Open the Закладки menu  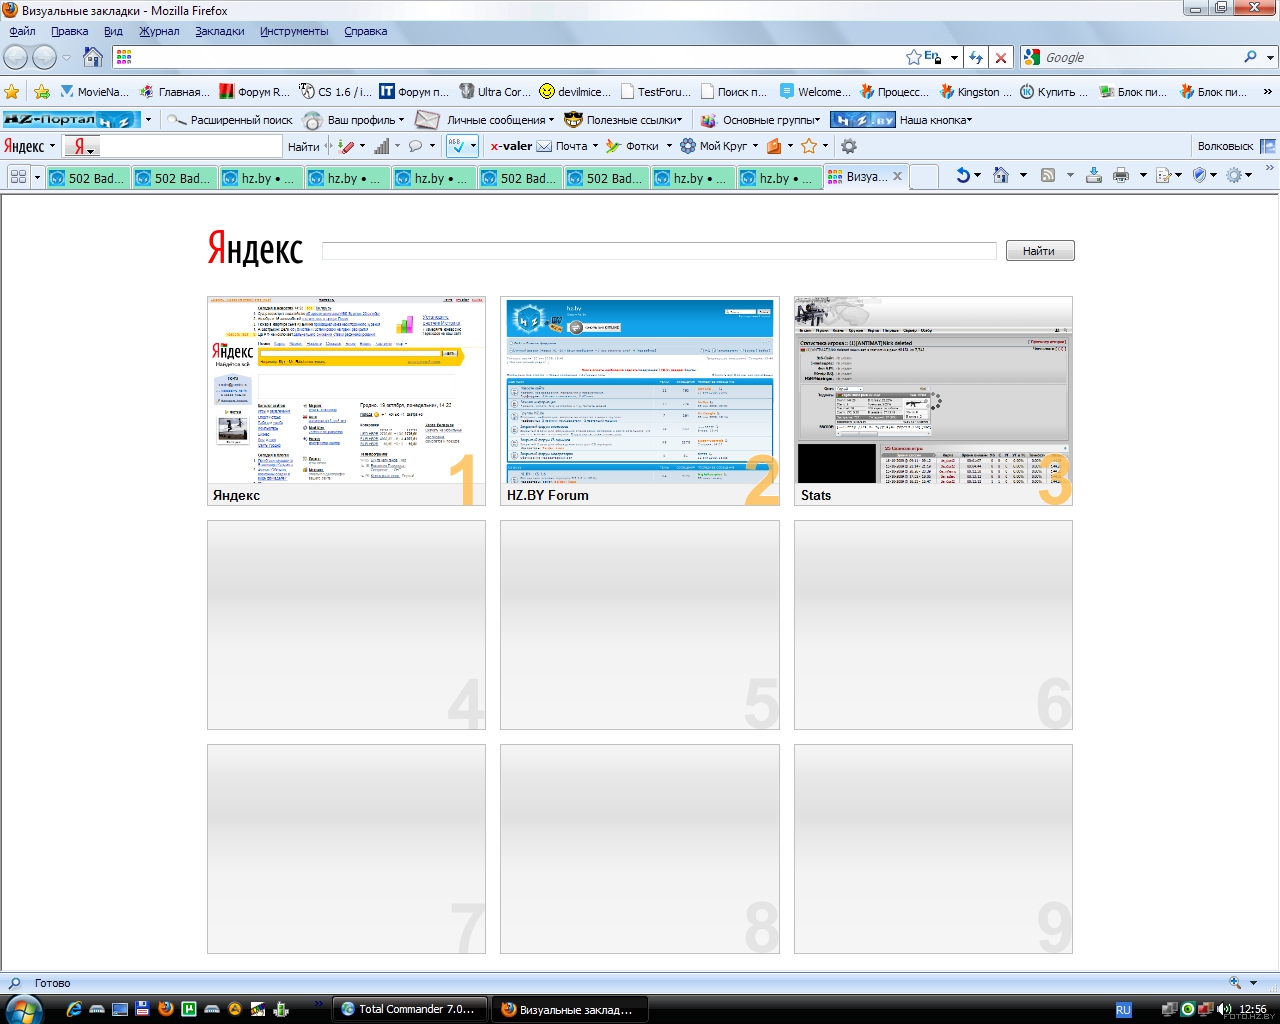[220, 31]
